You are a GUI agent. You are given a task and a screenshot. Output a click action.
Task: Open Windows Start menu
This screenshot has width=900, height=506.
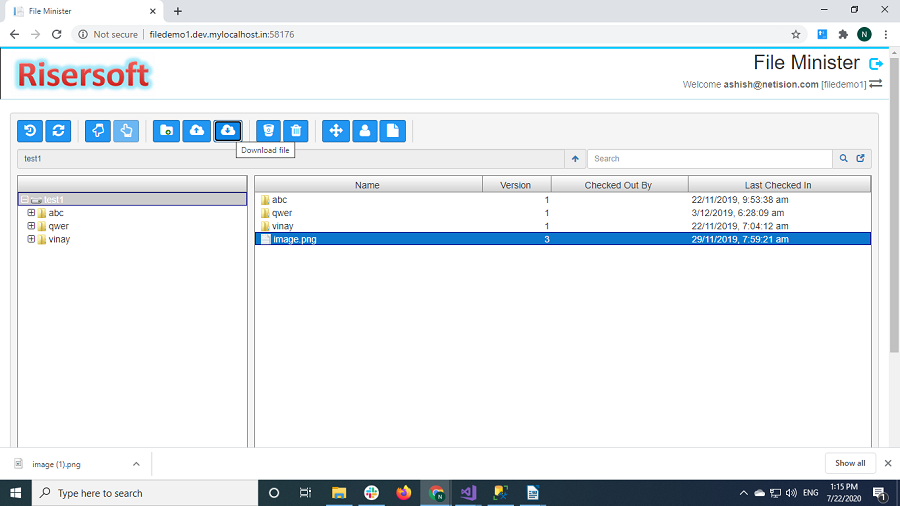[x=16, y=493]
